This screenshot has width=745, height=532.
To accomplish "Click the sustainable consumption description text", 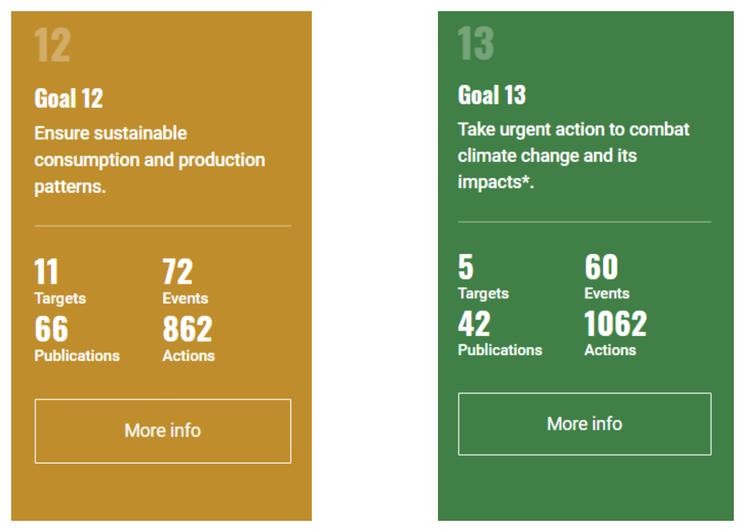I will (x=149, y=160).
